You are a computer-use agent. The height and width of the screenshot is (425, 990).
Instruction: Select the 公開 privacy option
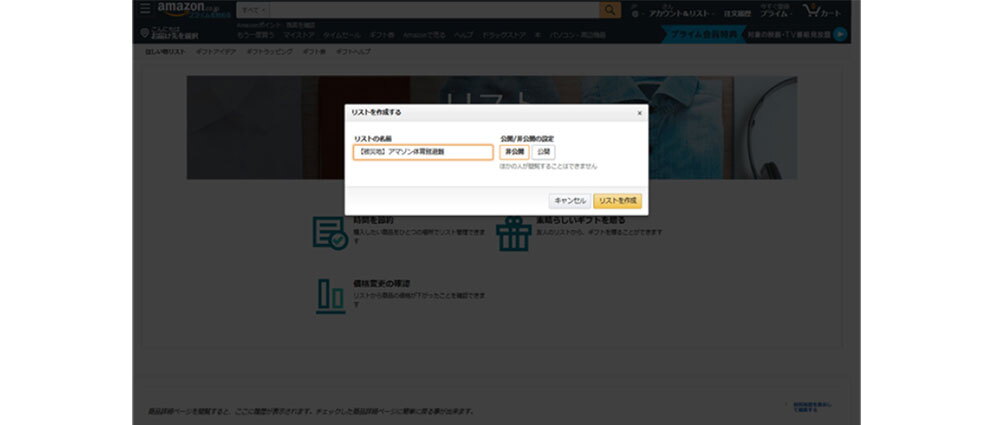544,152
